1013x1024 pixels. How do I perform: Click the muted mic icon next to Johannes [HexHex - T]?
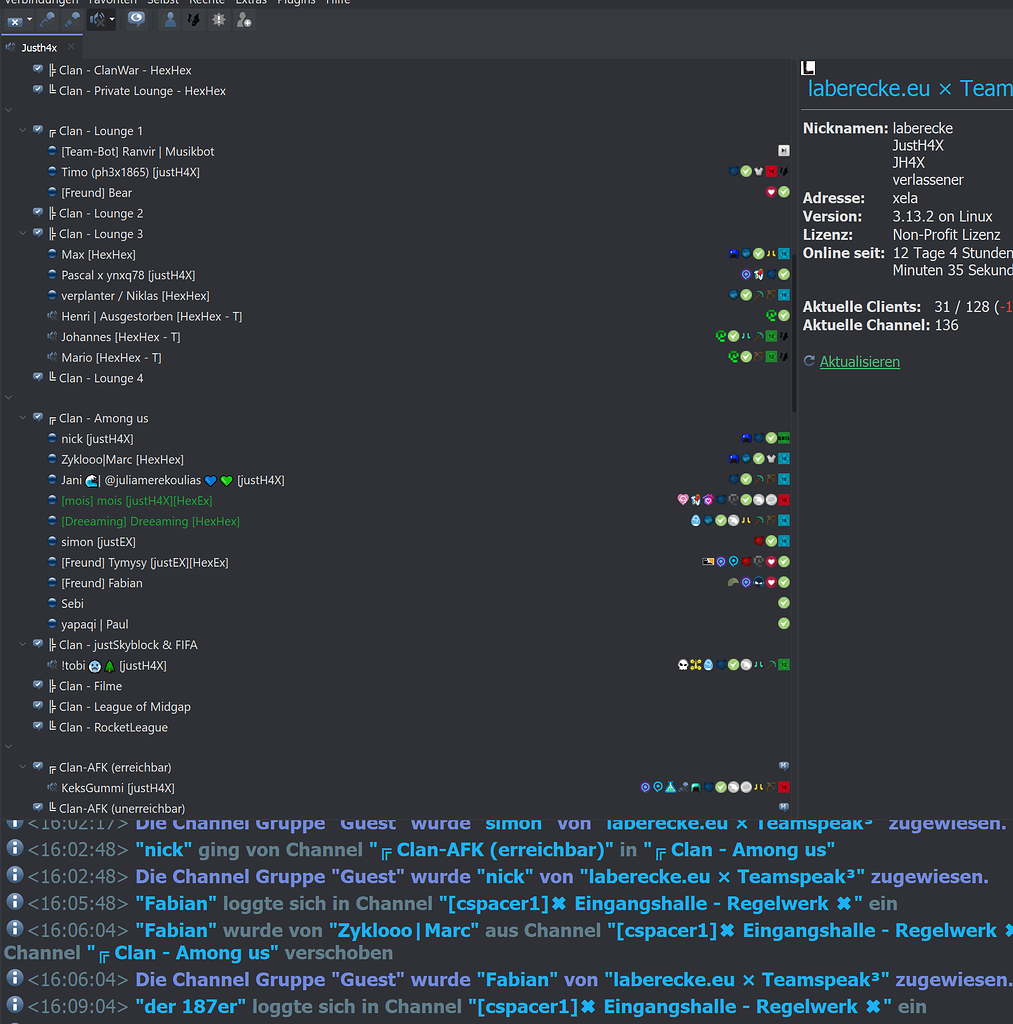52,336
